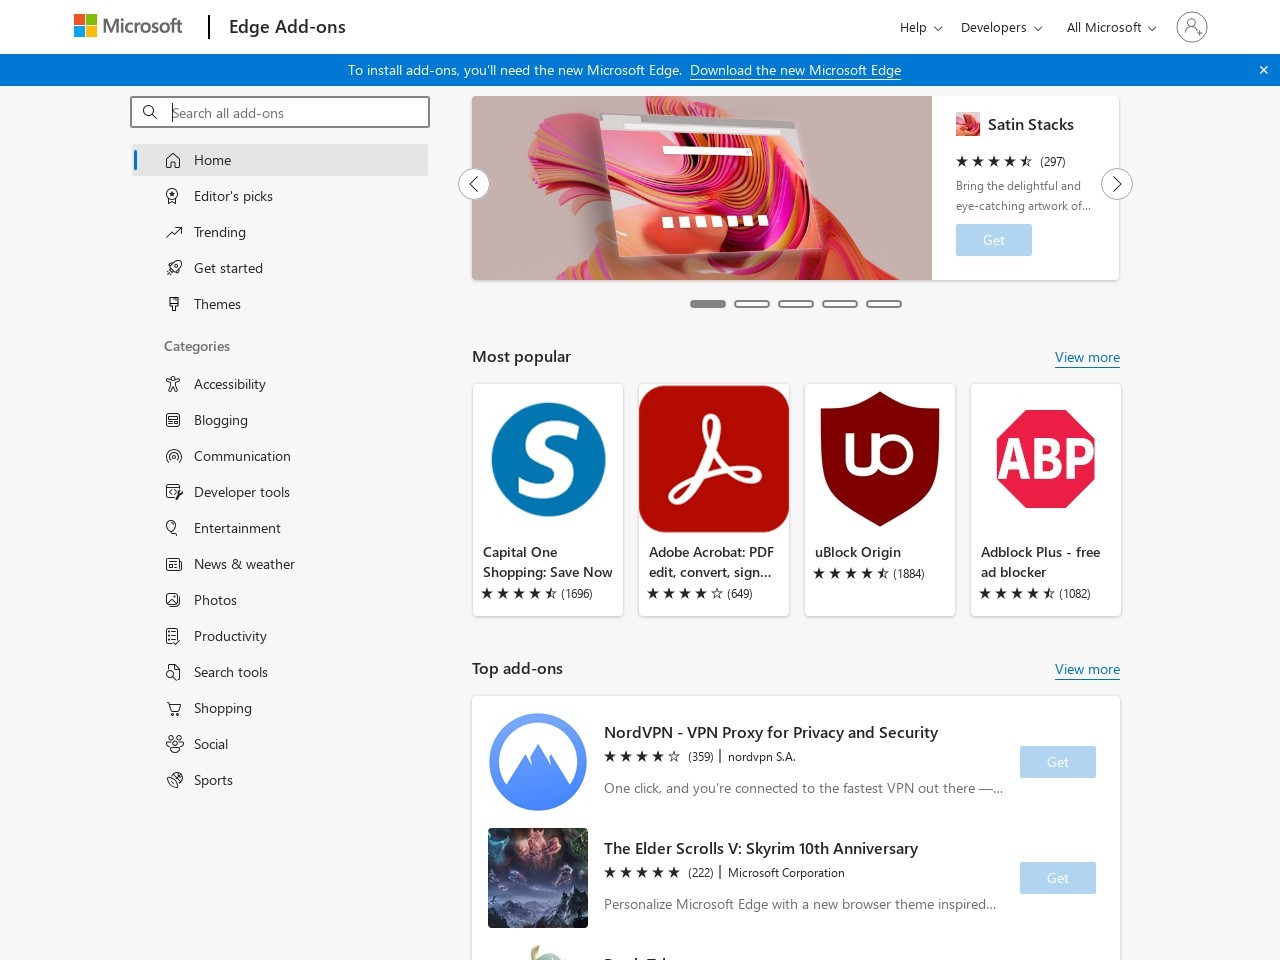Open The Elder Scrolls V: Skyrim title

point(761,848)
